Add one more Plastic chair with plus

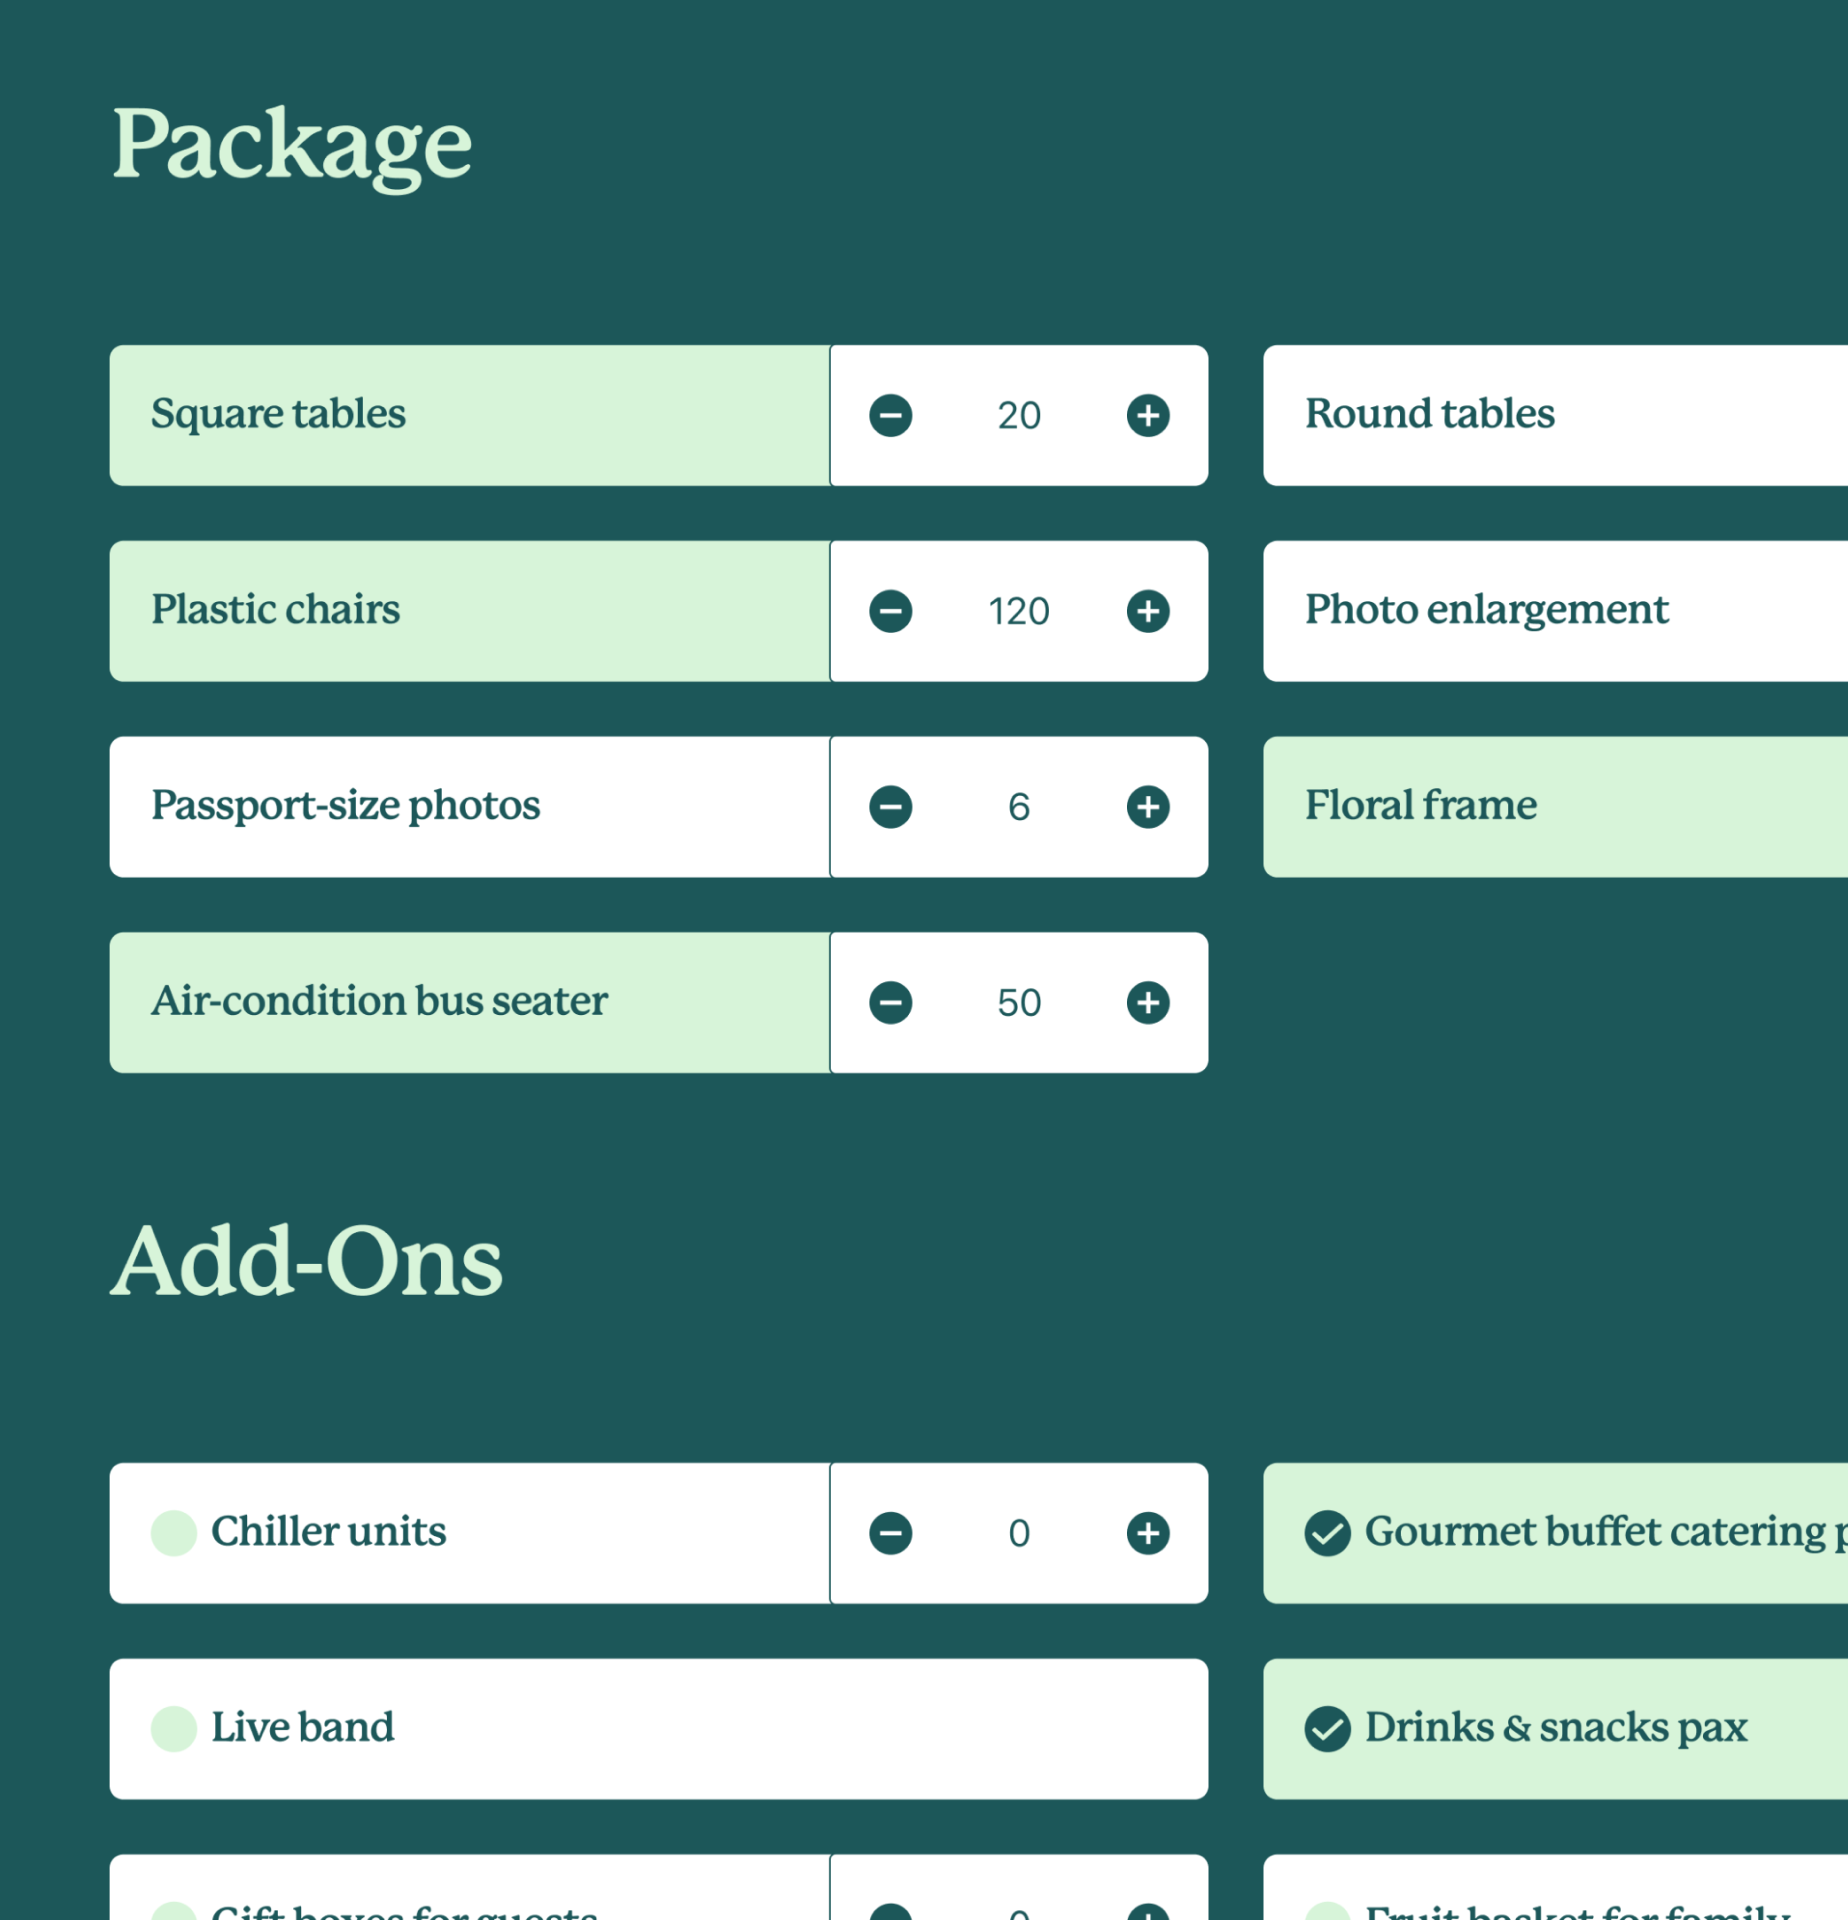(1147, 611)
